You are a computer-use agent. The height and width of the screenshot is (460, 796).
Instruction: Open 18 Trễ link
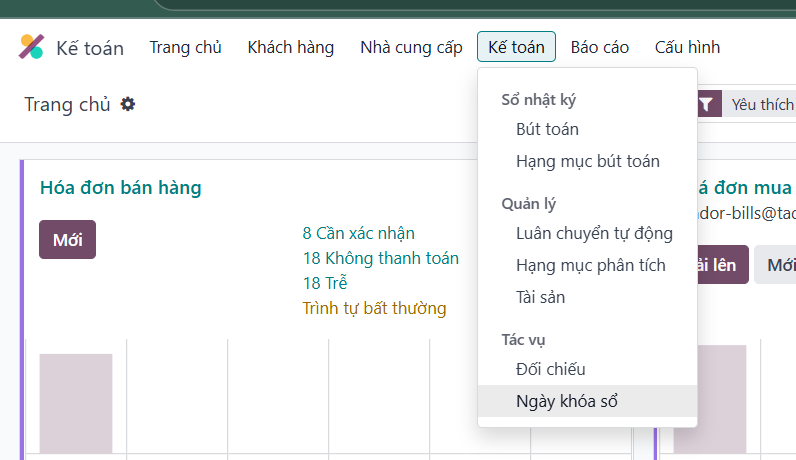click(325, 283)
